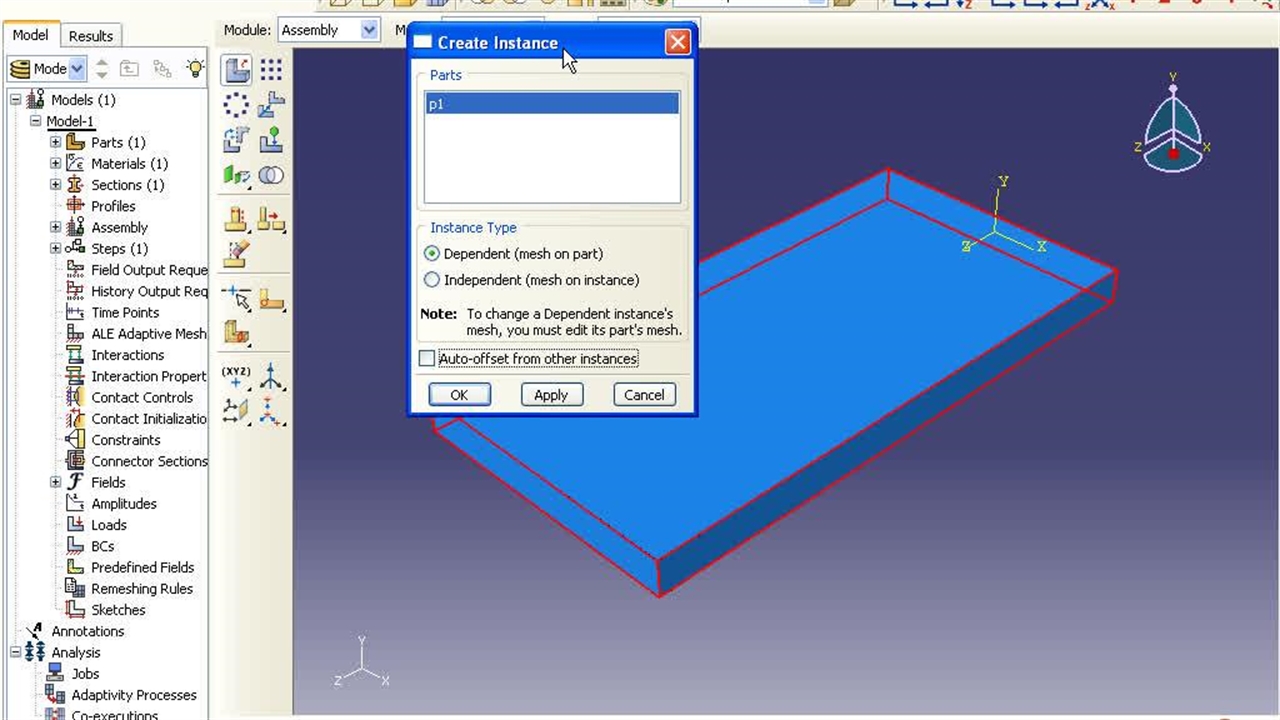Screen dimensions: 1280x720
Task: Click OK in Create Instance dialog
Action: (x=459, y=395)
